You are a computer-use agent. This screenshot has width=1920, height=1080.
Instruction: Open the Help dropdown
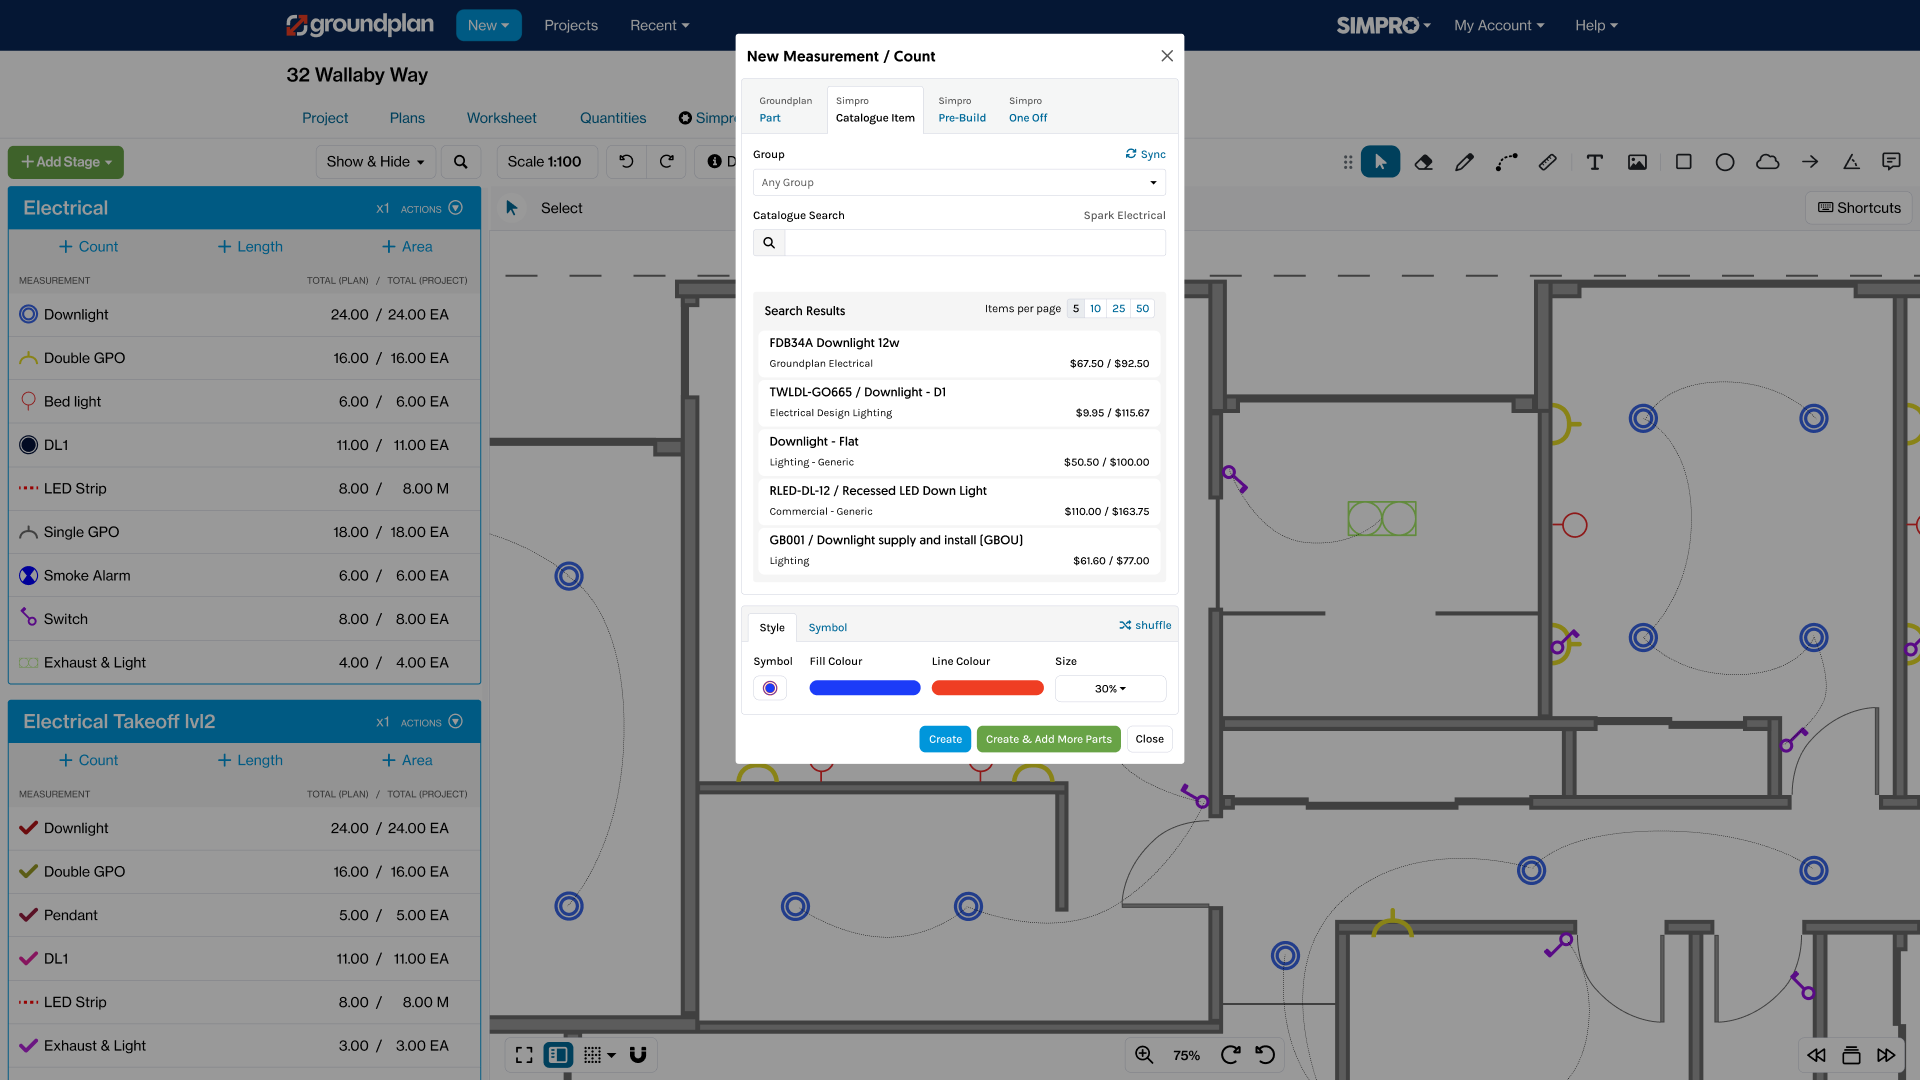[x=1596, y=25]
